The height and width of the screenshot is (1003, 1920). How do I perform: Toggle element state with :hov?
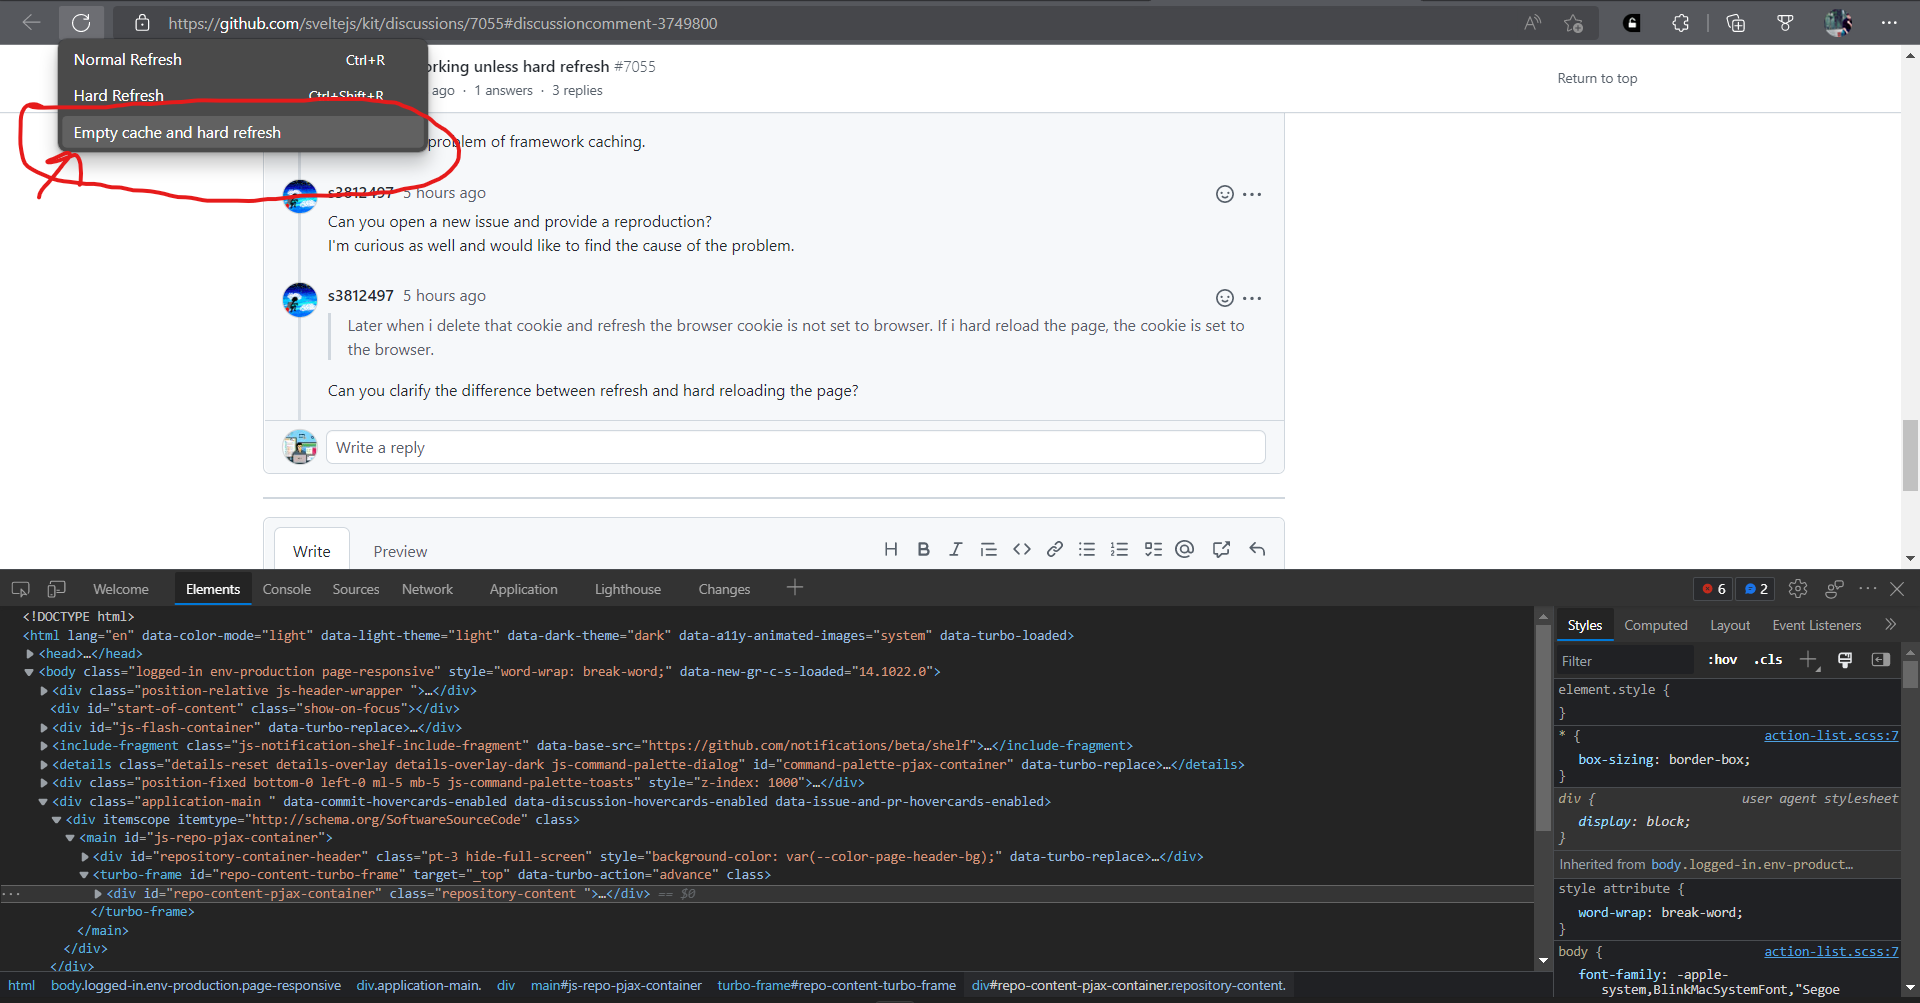tap(1722, 660)
